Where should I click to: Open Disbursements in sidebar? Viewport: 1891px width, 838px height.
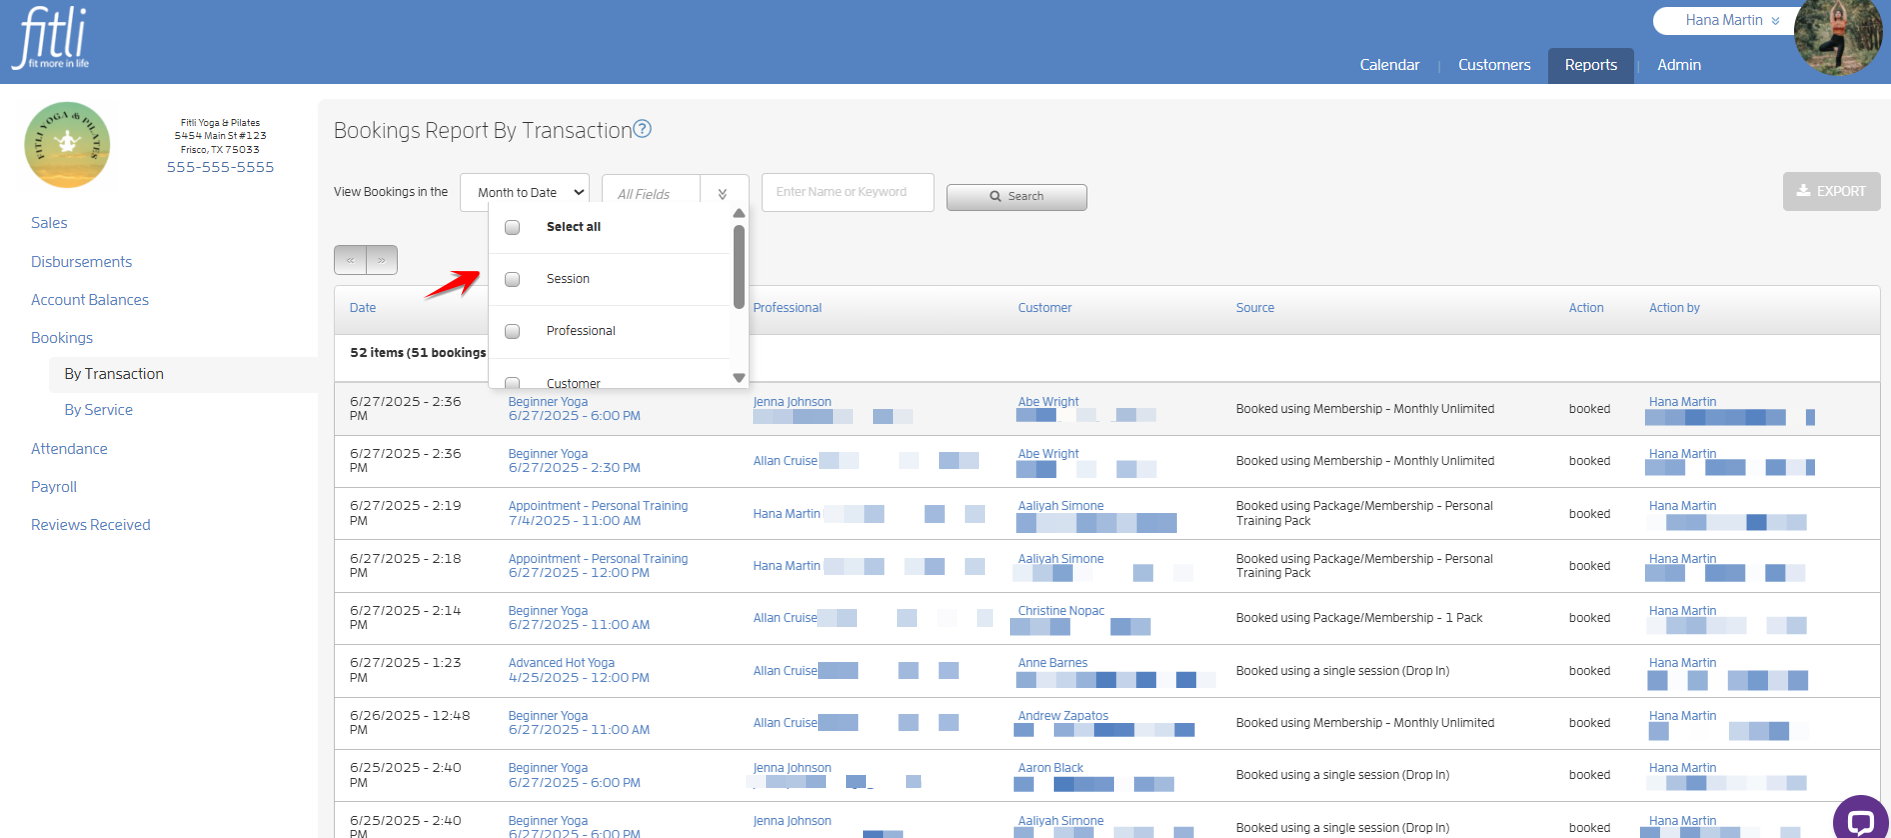click(x=81, y=262)
